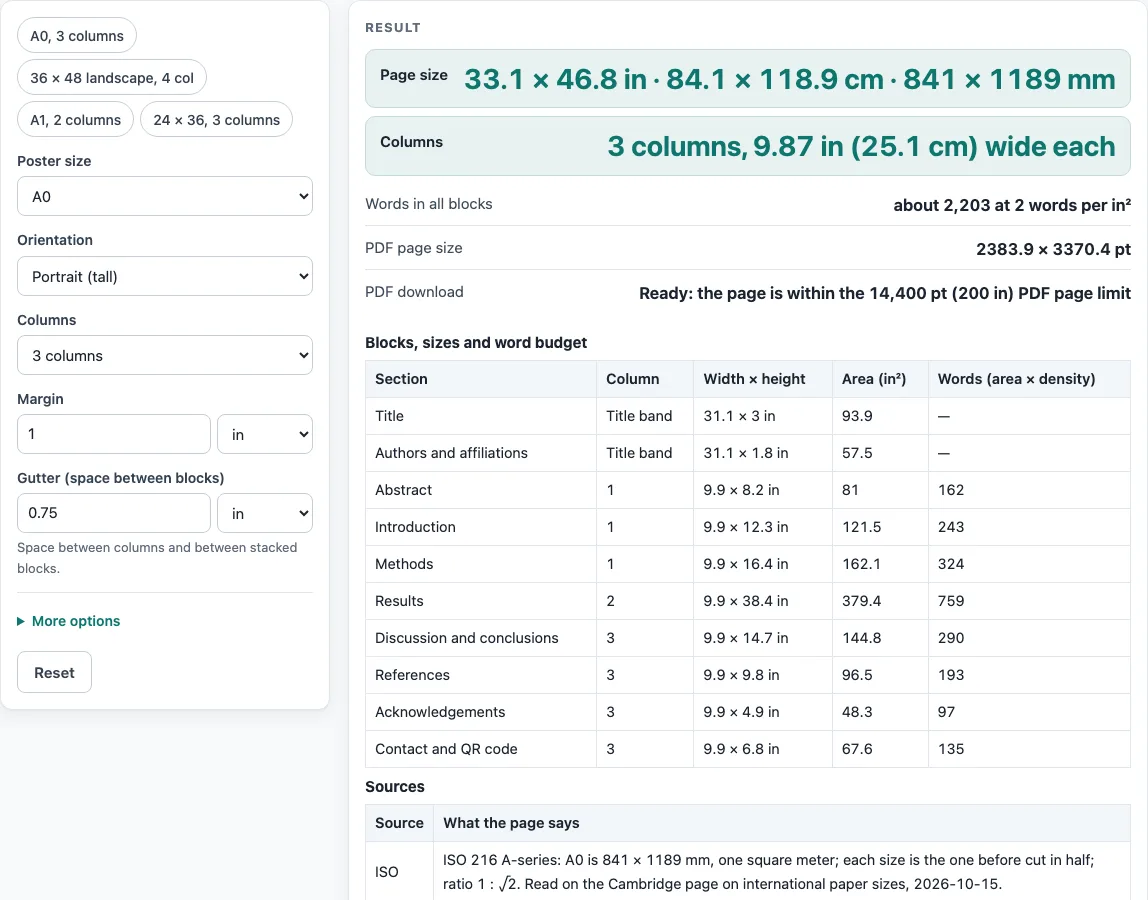Screen dimensions: 1148x900
Task: Apply the A0, 3 columns preset
Action: 77,36
